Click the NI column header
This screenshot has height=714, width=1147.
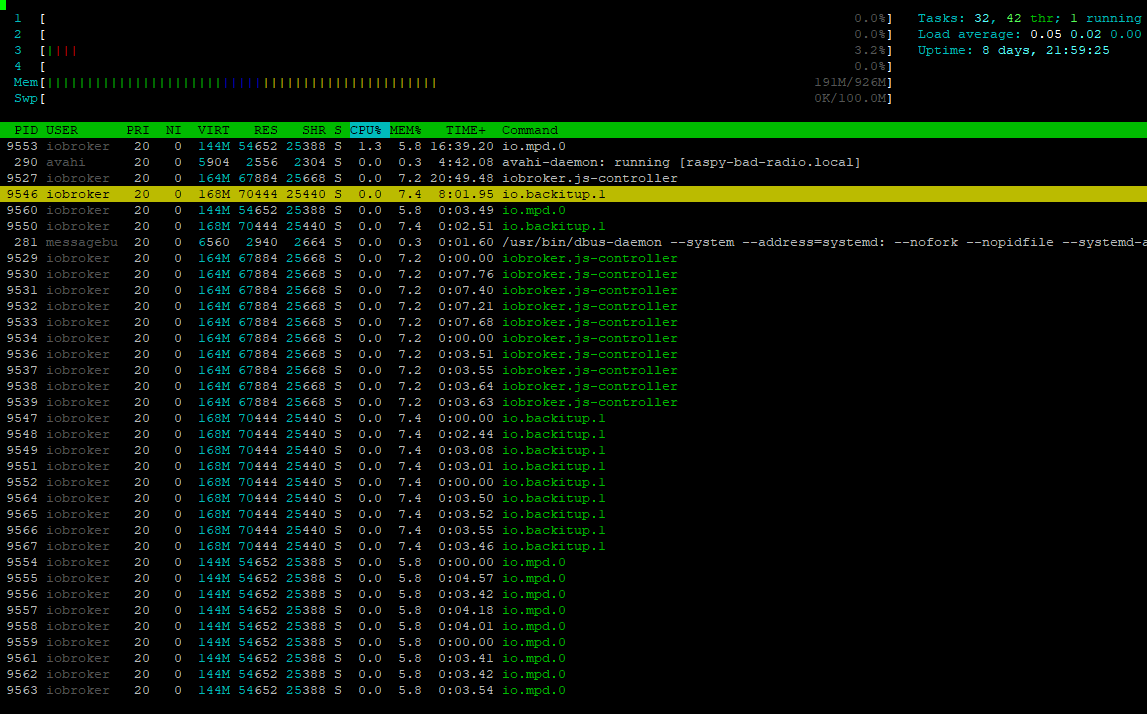173,130
